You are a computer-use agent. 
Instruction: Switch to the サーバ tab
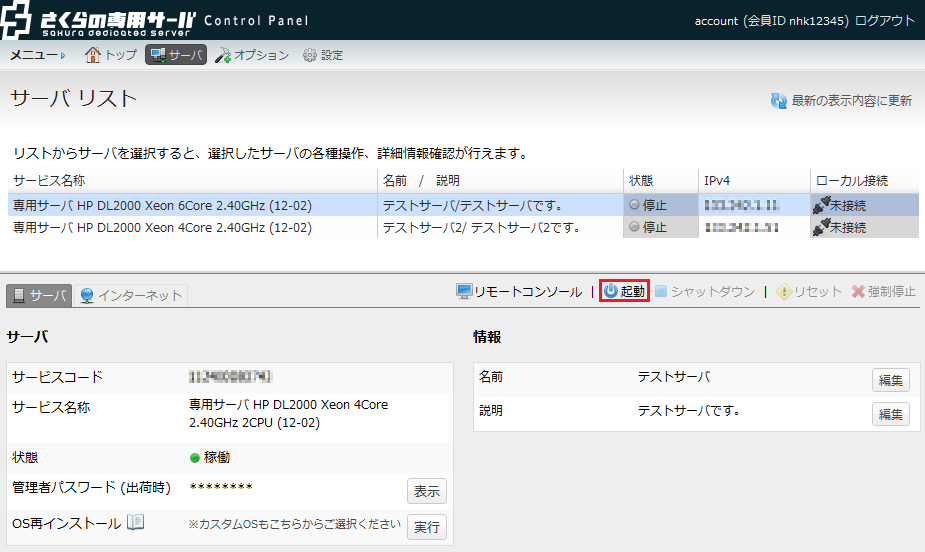(x=40, y=295)
